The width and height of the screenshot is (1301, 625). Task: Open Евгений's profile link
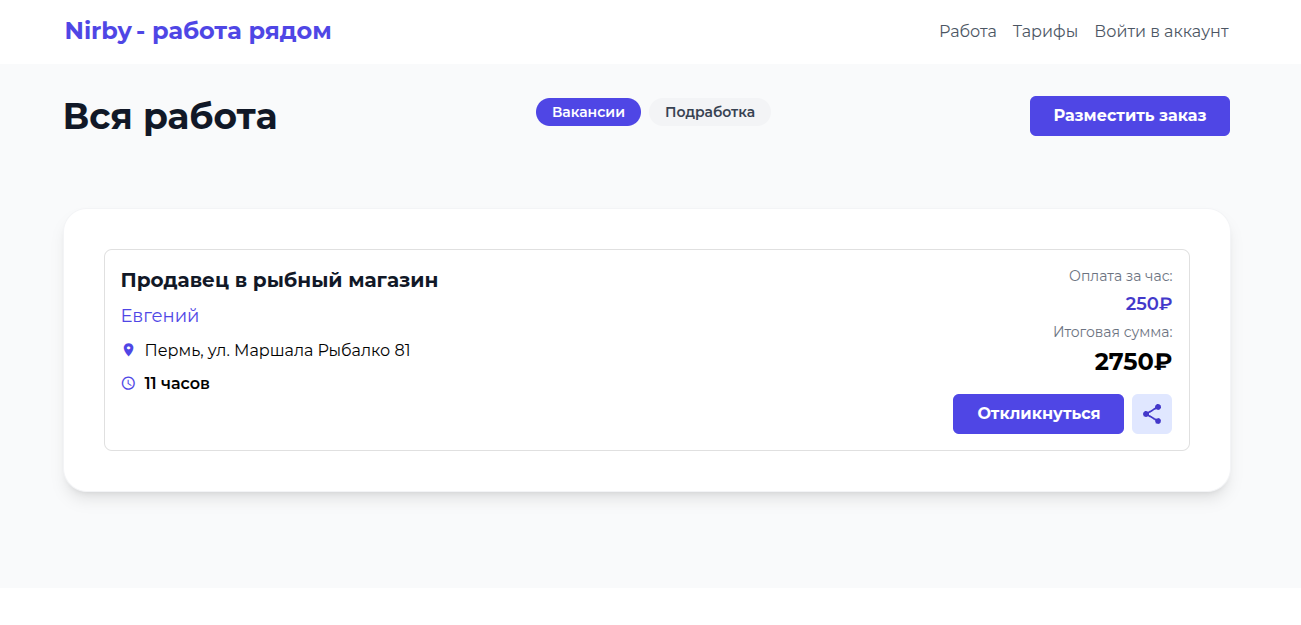[x=158, y=315]
